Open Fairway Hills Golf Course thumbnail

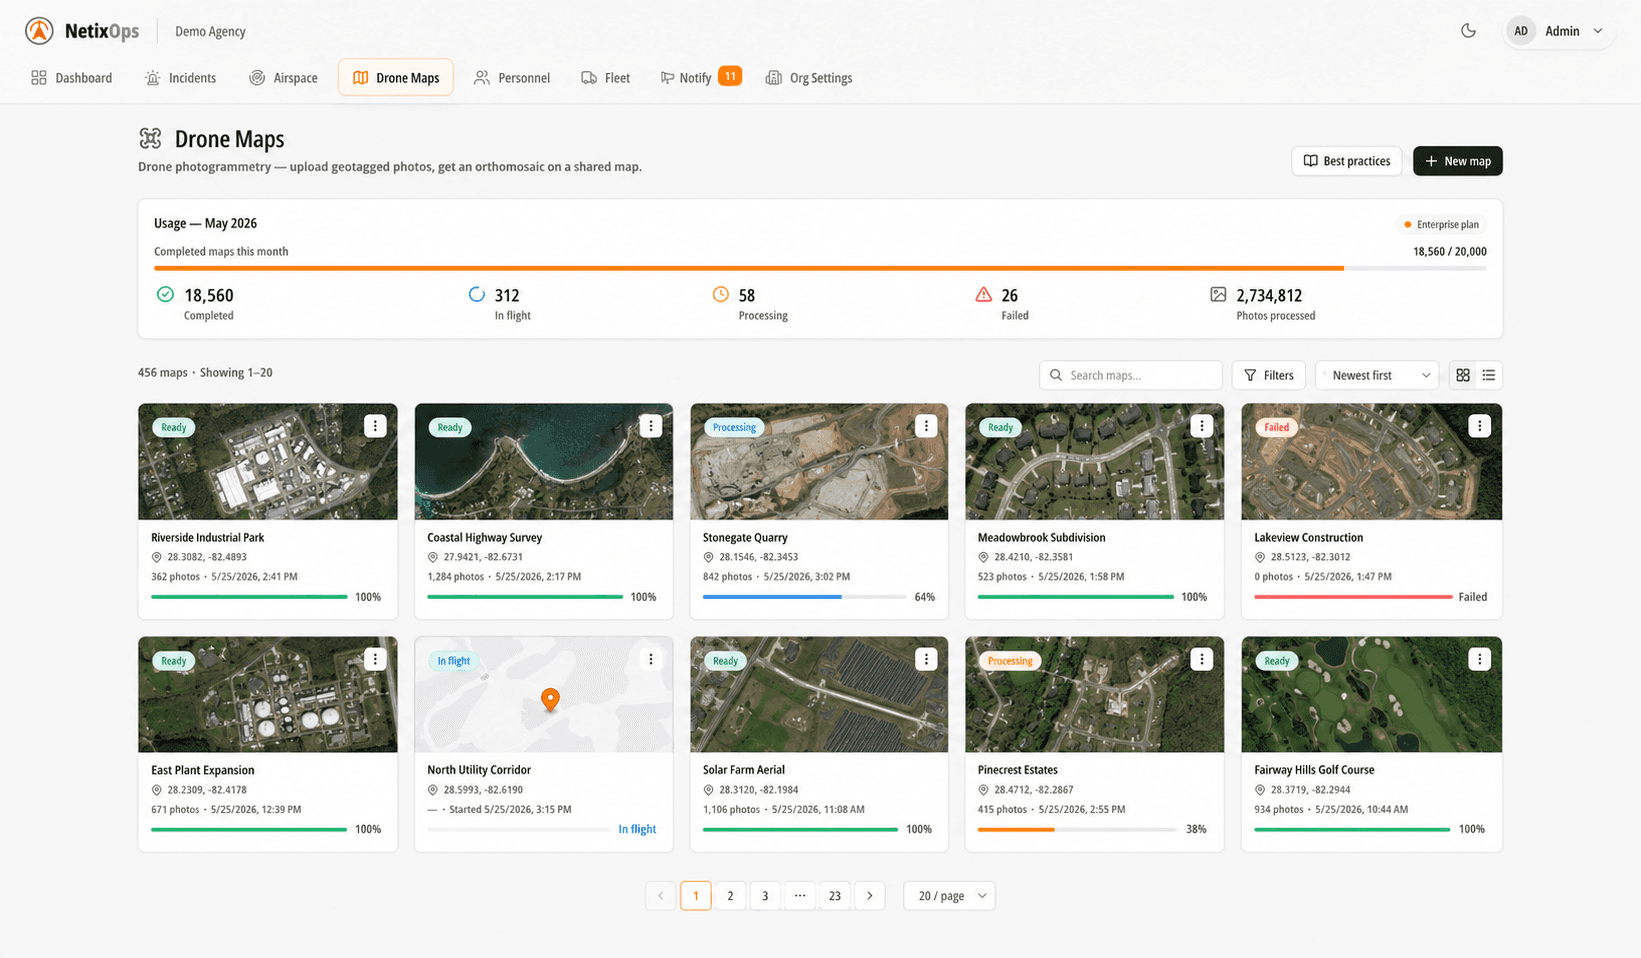coord(1372,694)
